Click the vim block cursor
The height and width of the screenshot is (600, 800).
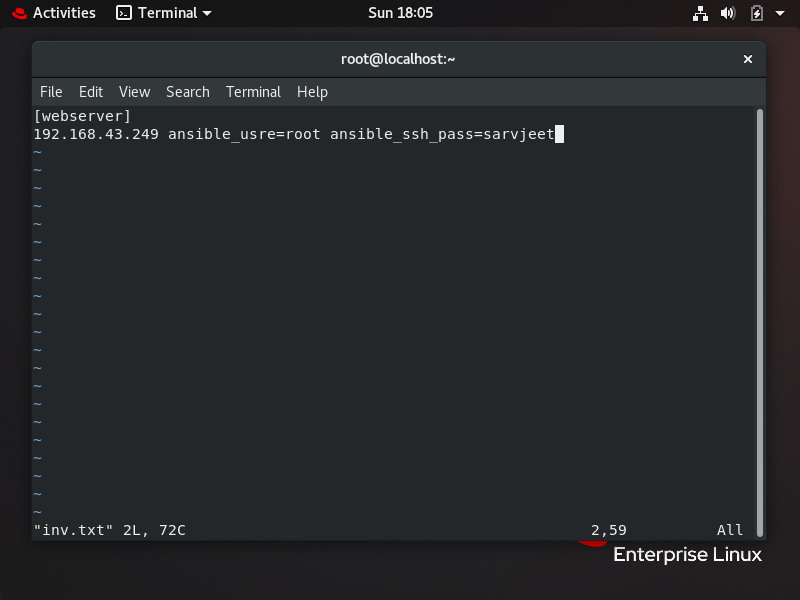click(559, 134)
